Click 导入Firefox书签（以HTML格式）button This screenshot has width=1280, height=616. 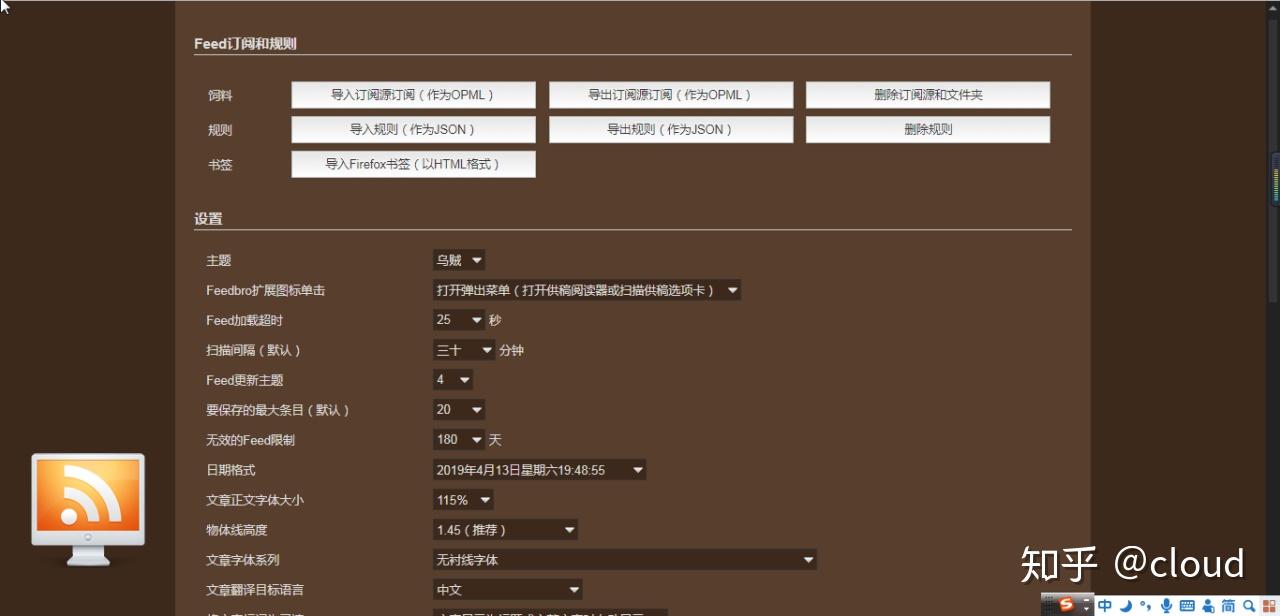point(413,164)
